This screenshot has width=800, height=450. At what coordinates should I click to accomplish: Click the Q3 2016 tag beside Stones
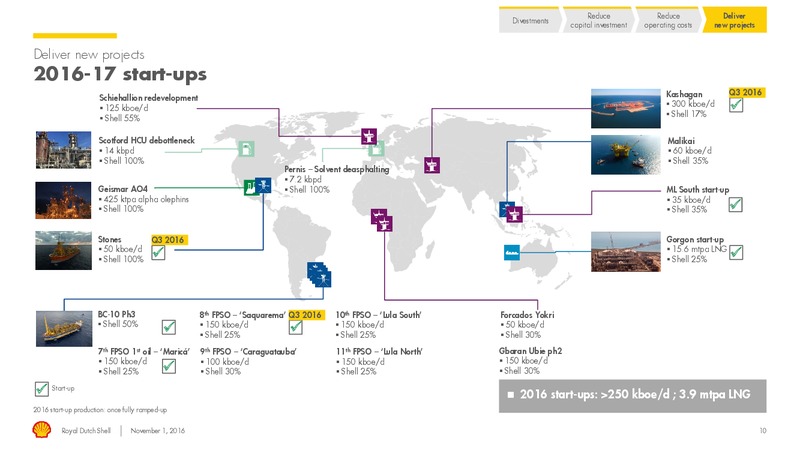167,240
